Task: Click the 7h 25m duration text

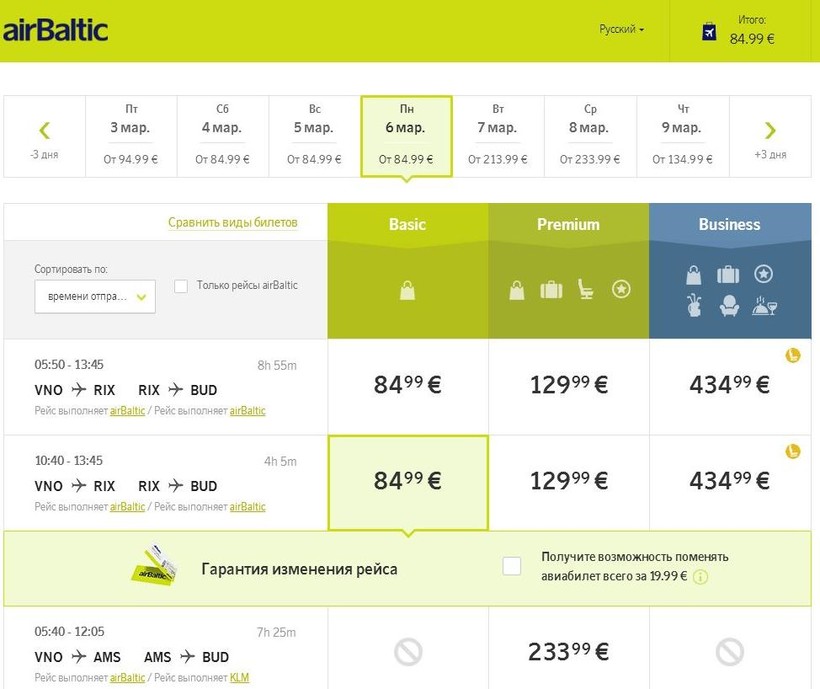Action: coord(276,633)
